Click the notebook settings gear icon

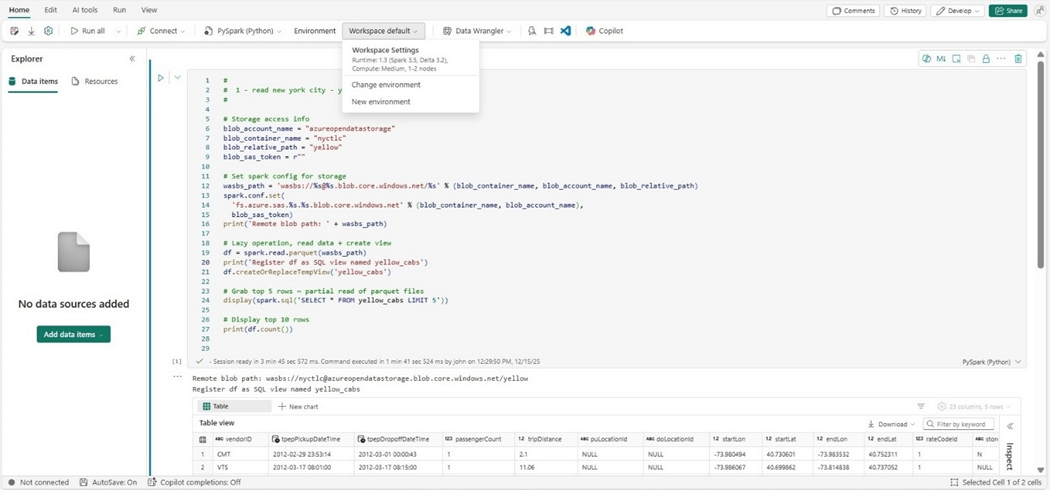(x=48, y=31)
